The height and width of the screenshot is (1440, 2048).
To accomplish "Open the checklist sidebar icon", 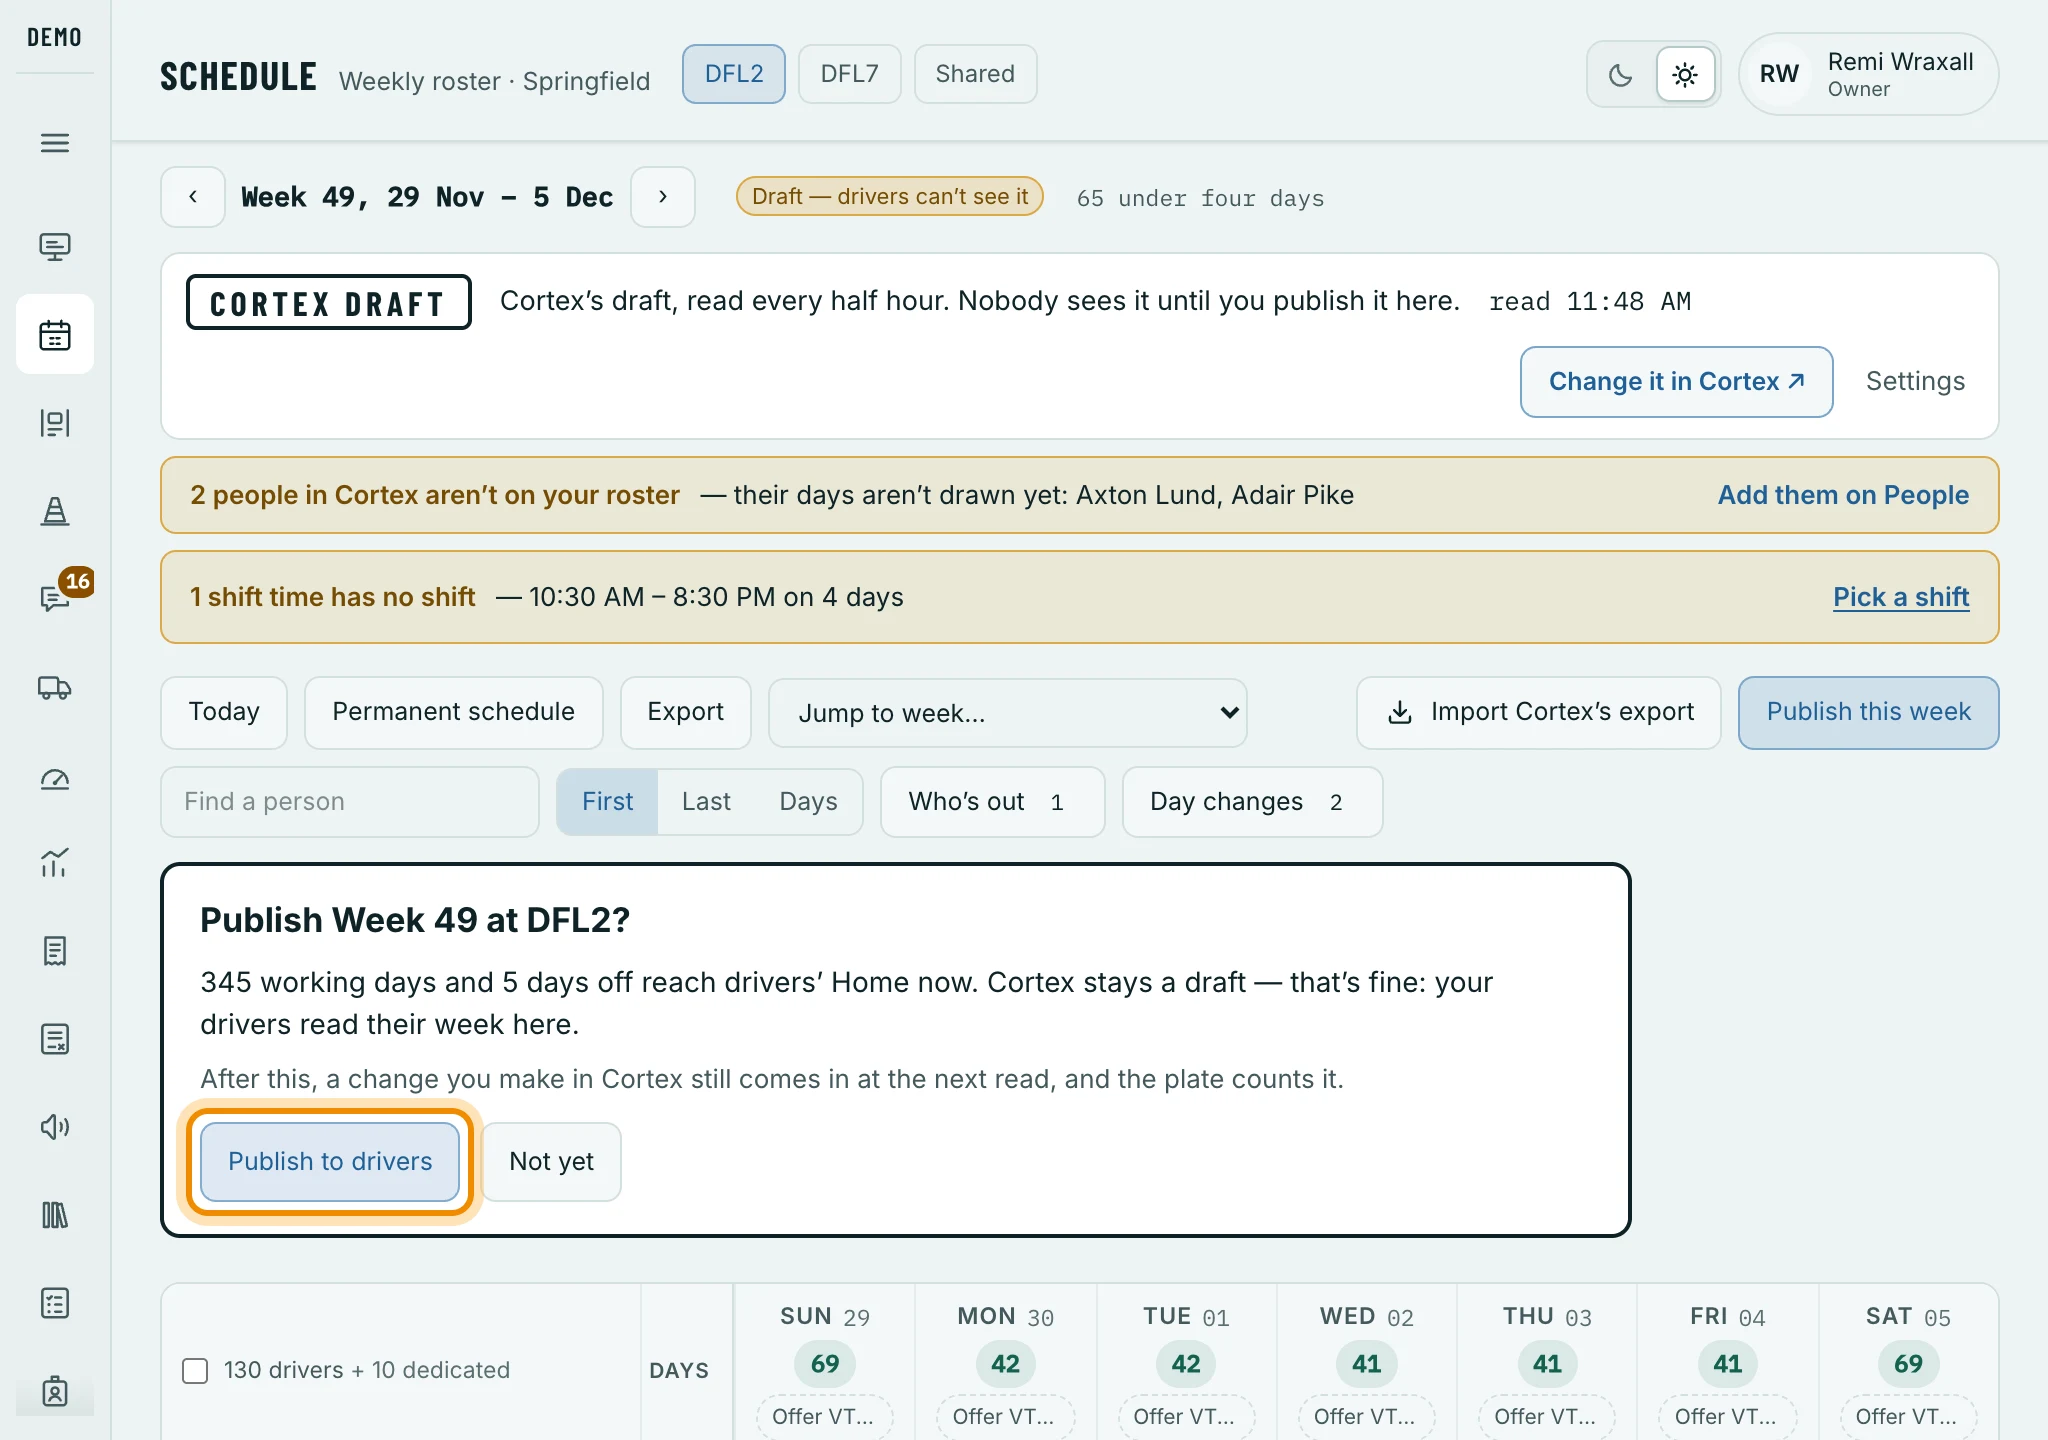I will pos(55,1303).
